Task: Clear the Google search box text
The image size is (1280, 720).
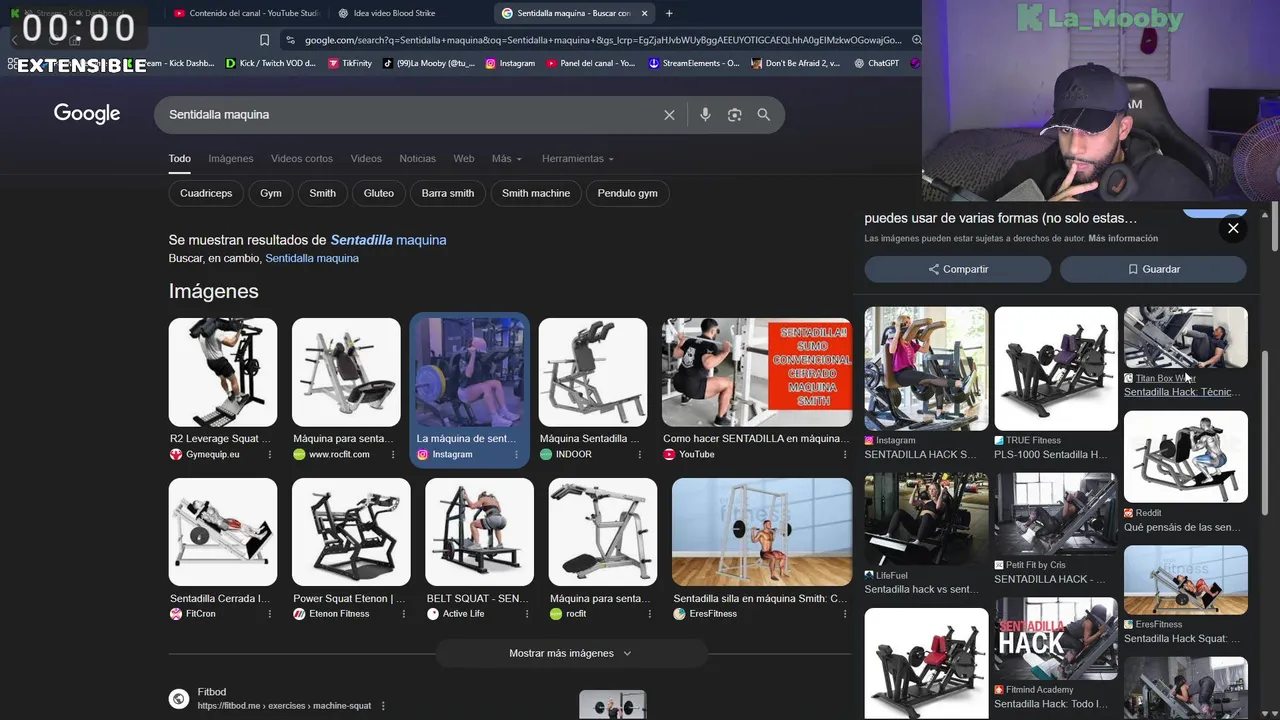Action: point(669,115)
